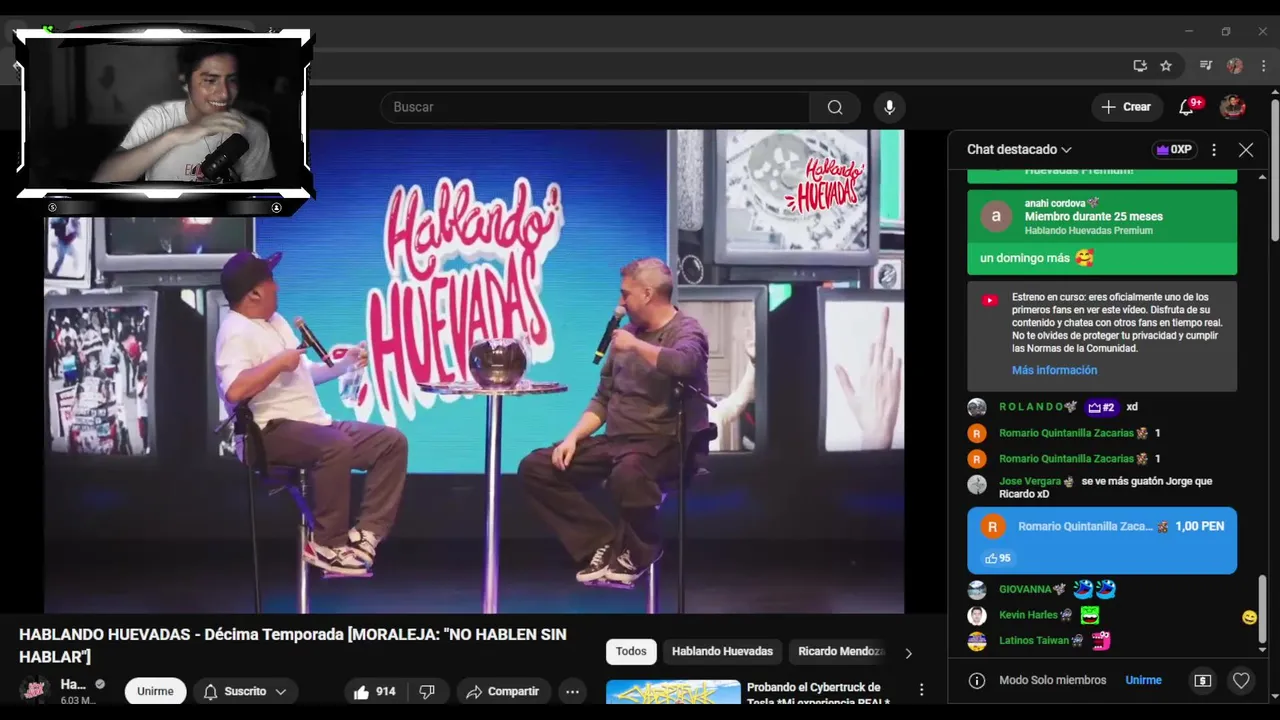Click Latinos Taiwan chat username
The height and width of the screenshot is (720, 1280).
[x=1034, y=640]
